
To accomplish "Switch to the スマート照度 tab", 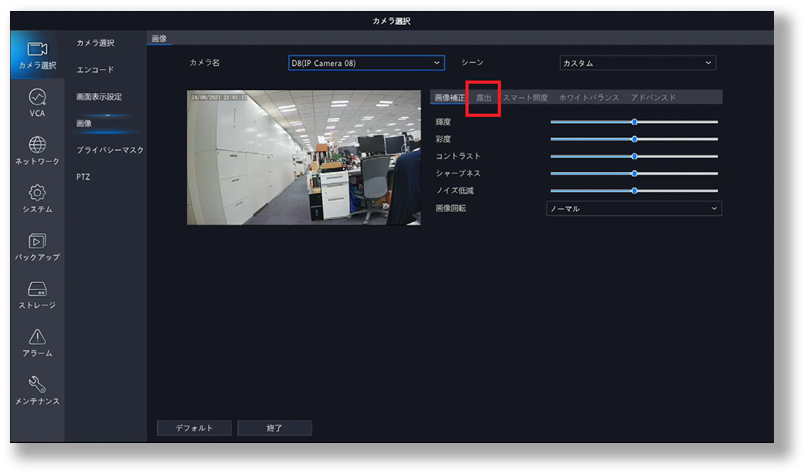I will [x=525, y=97].
